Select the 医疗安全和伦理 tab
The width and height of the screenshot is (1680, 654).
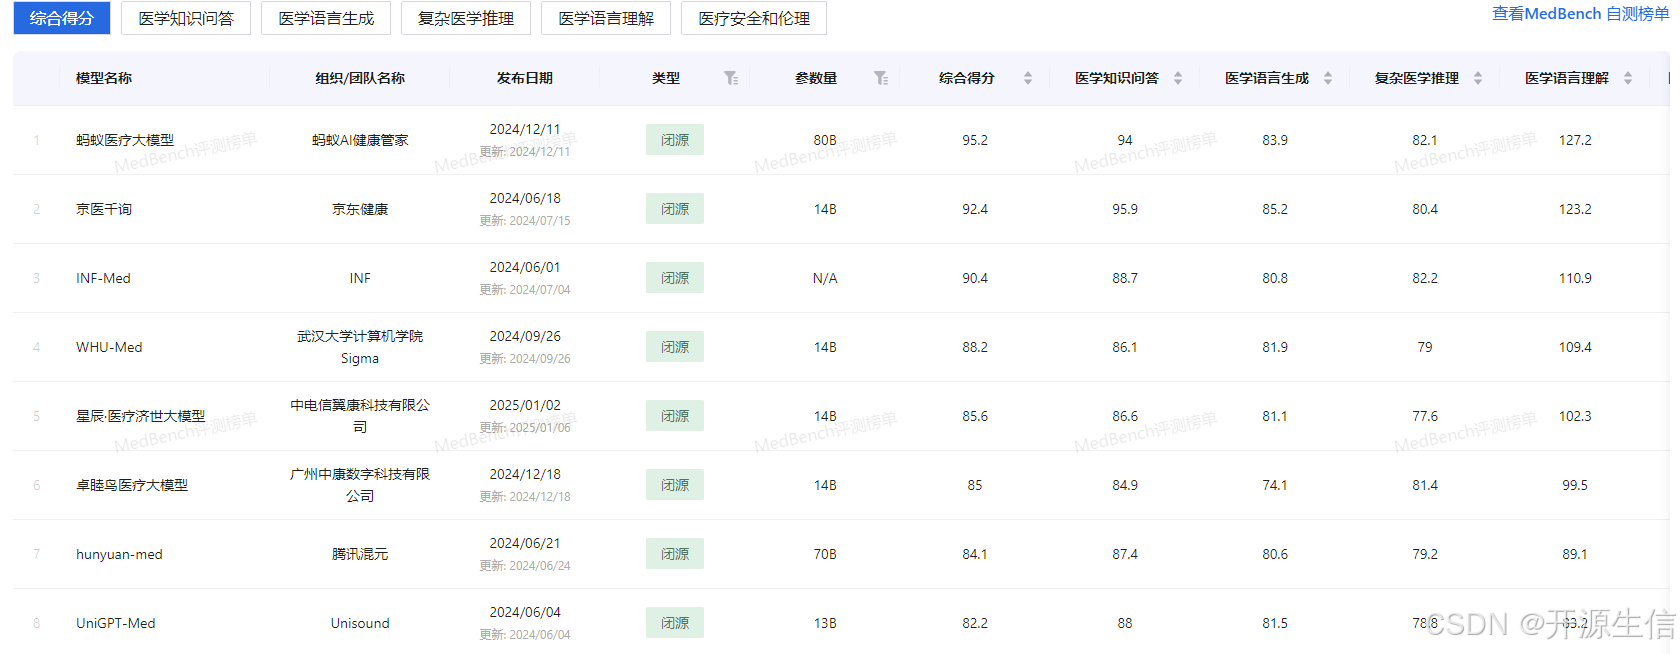click(x=754, y=18)
